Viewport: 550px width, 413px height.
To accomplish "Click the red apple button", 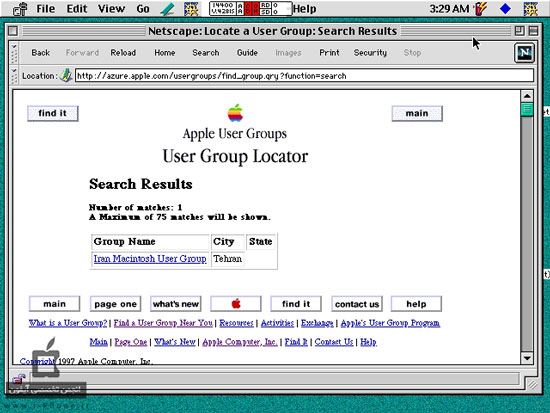I will tap(236, 304).
